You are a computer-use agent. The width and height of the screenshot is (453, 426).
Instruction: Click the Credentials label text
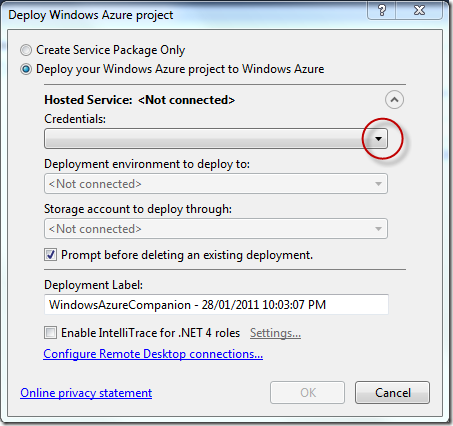coord(75,119)
